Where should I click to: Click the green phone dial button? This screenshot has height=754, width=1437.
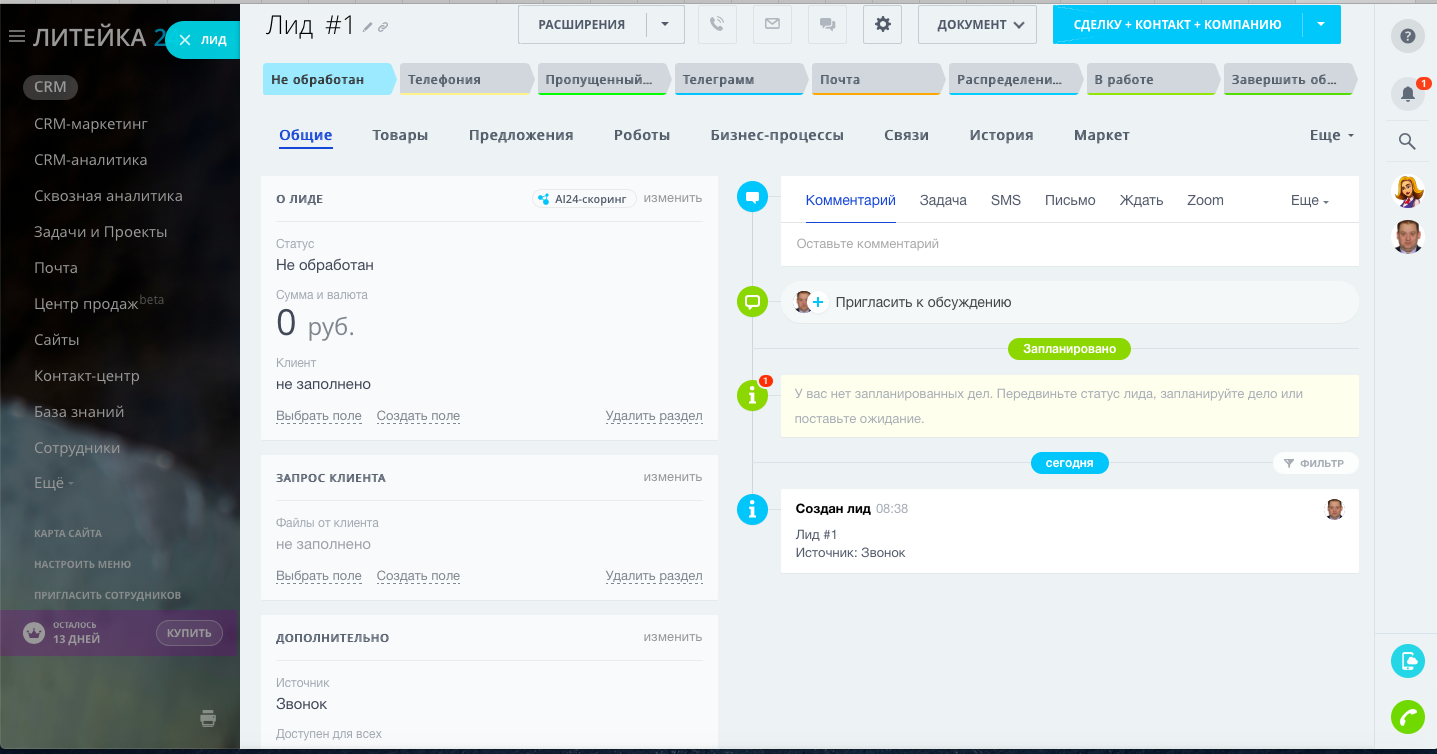tap(1408, 717)
